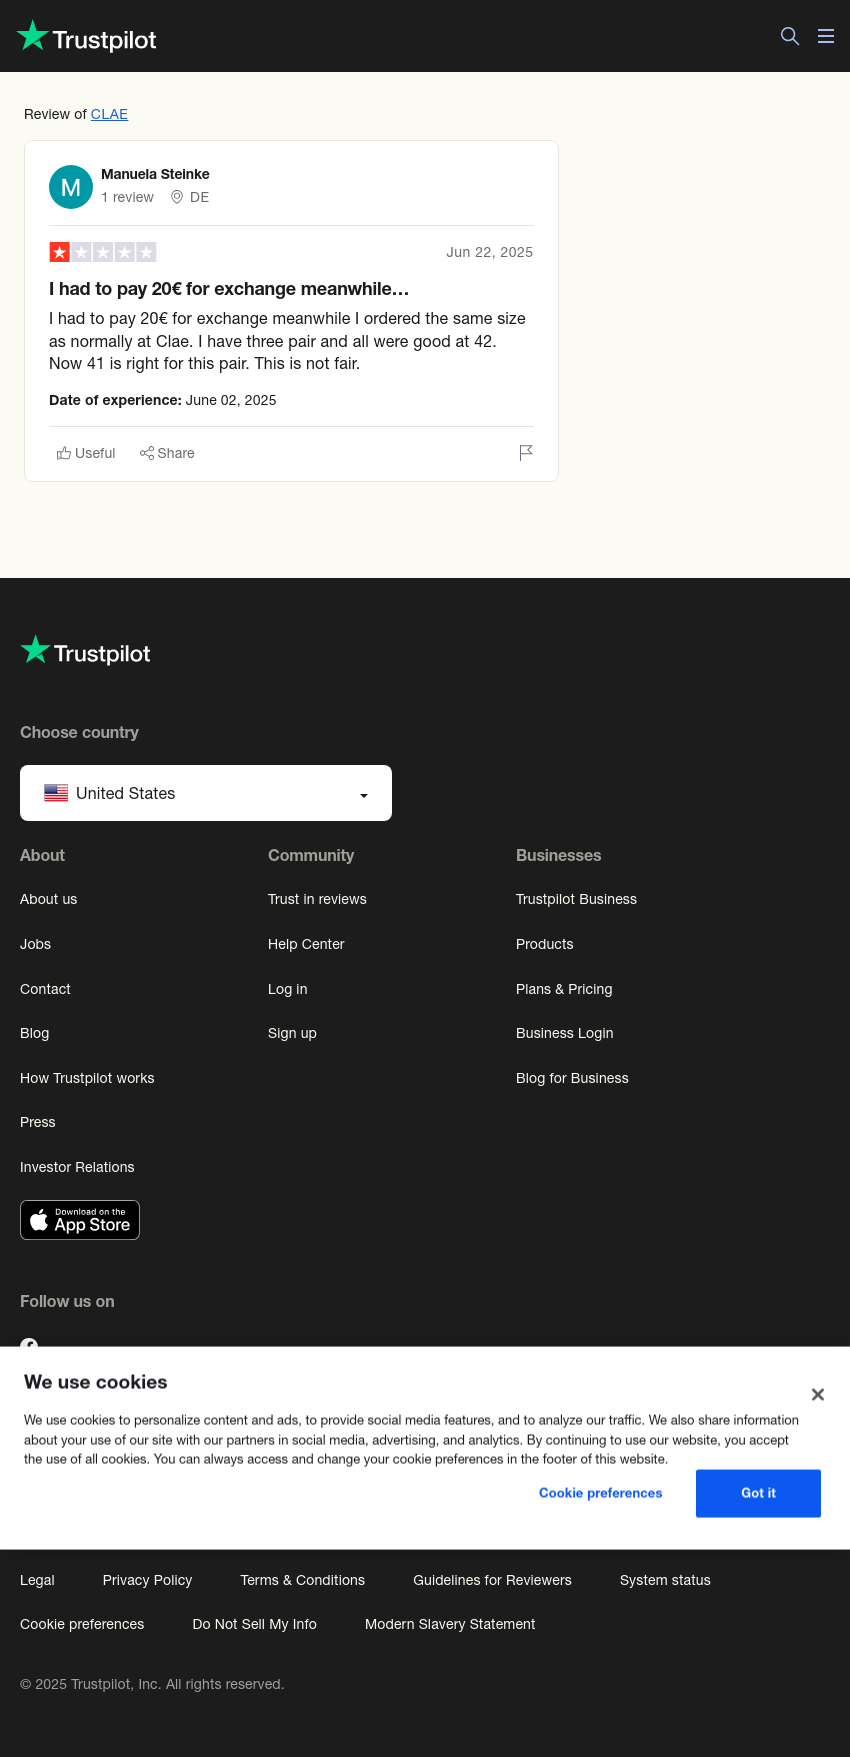The height and width of the screenshot is (1757, 850).
Task: Select Terms & Conditions in footer menu
Action: (x=302, y=1580)
